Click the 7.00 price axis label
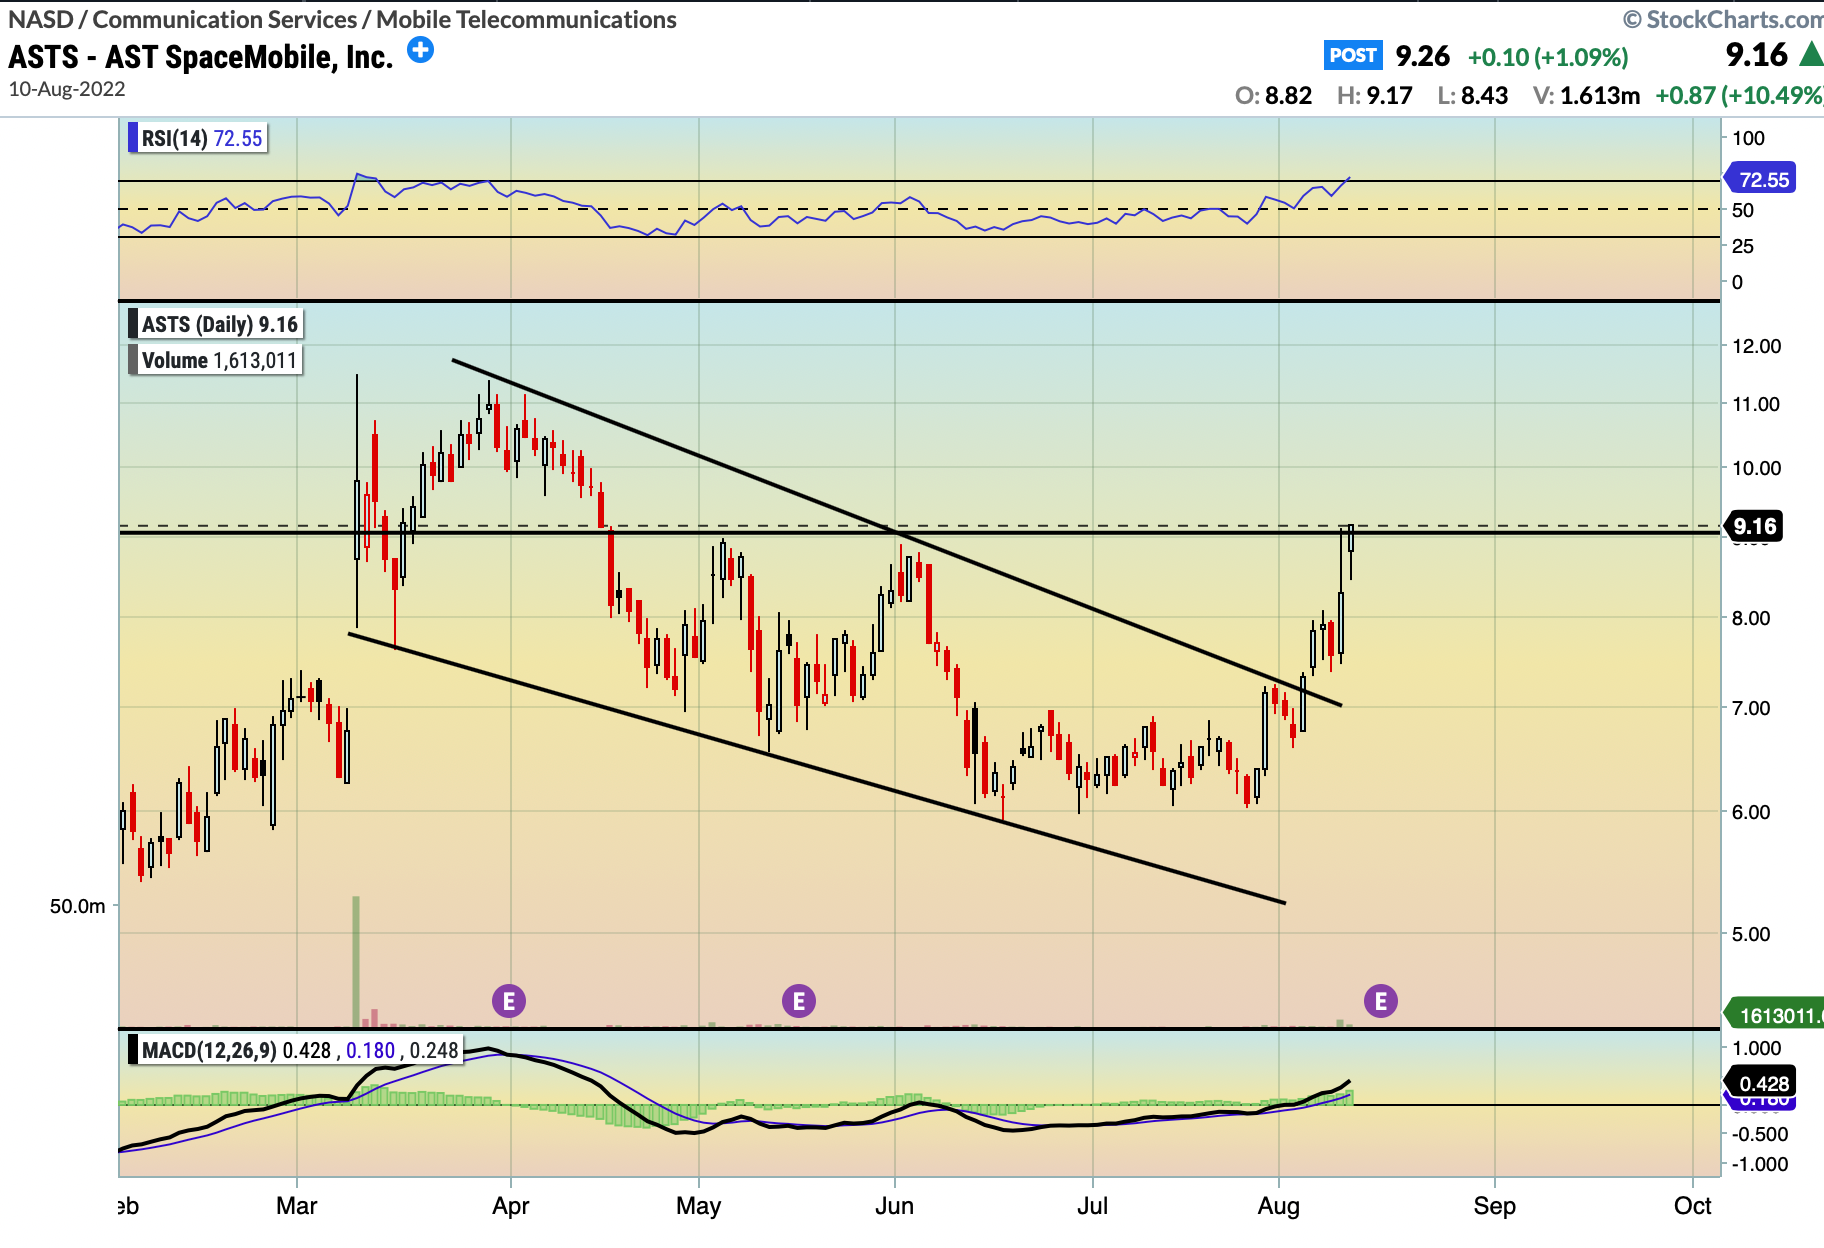This screenshot has height=1248, width=1824. 1751,708
